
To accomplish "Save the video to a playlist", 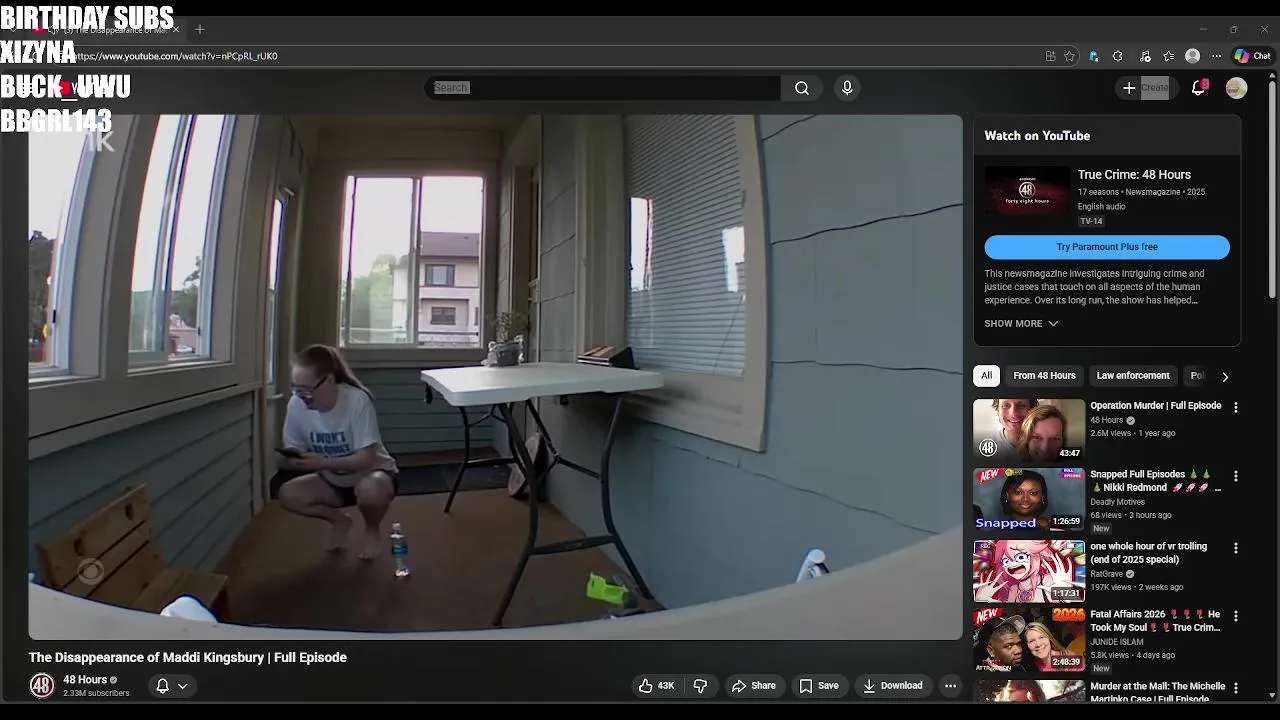I will (x=818, y=686).
